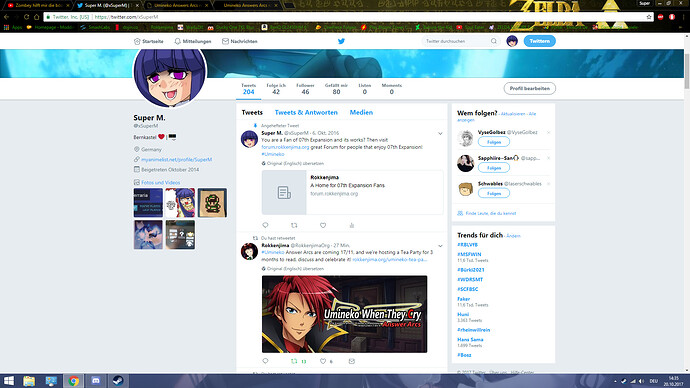Open Follower count
This screenshot has width=690, height=388.
coord(305,89)
